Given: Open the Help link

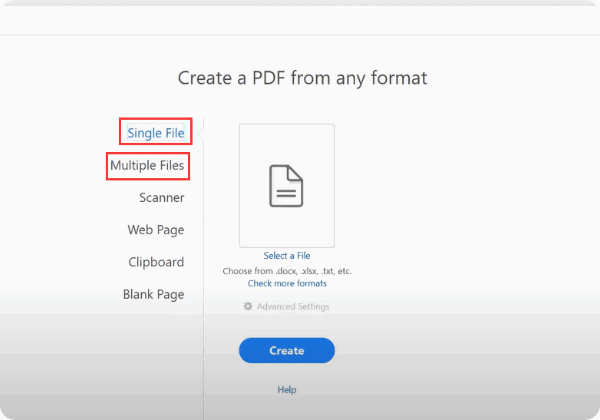Looking at the screenshot, I should [287, 389].
